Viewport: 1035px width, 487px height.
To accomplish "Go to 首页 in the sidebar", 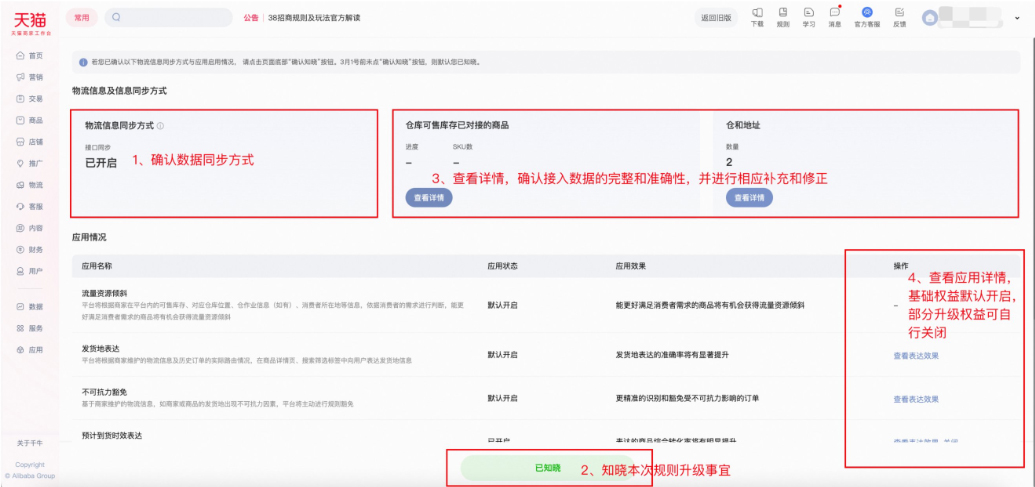I will 30,55.
